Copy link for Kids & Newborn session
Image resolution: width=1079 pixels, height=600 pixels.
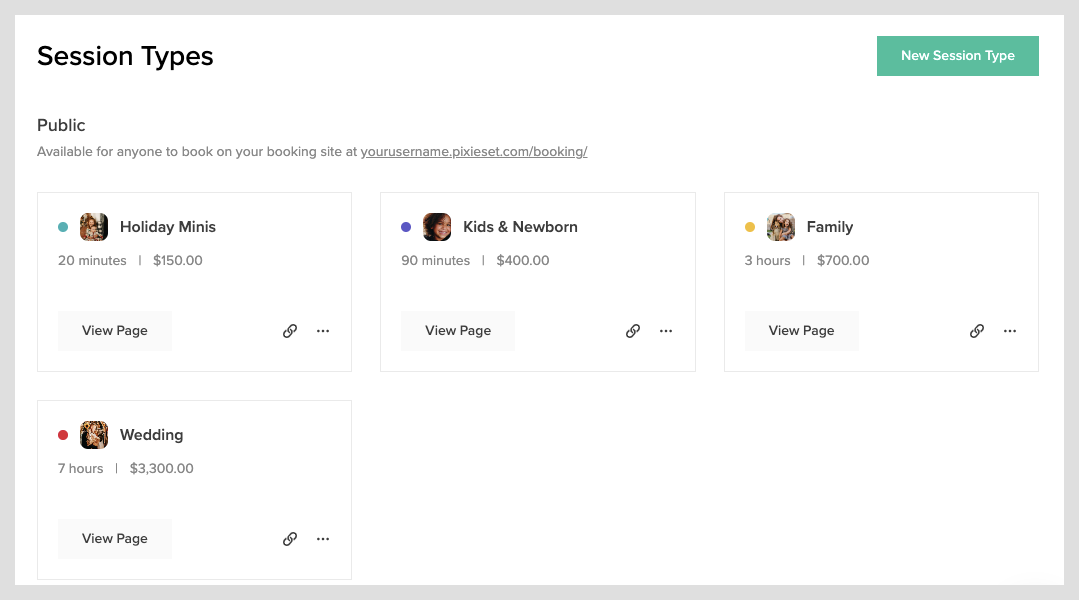coord(633,331)
